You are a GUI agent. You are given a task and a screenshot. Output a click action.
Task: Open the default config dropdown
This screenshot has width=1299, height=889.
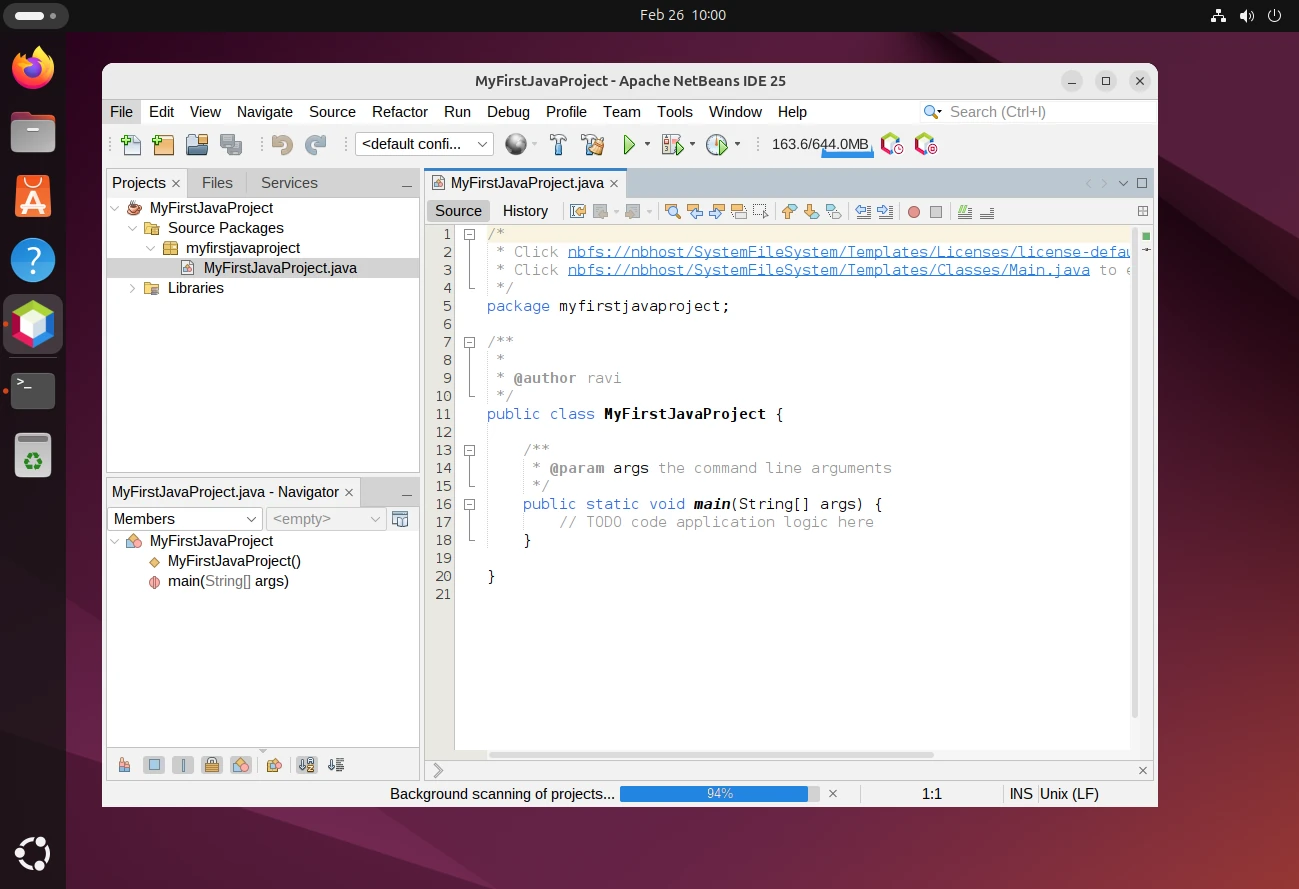[424, 144]
